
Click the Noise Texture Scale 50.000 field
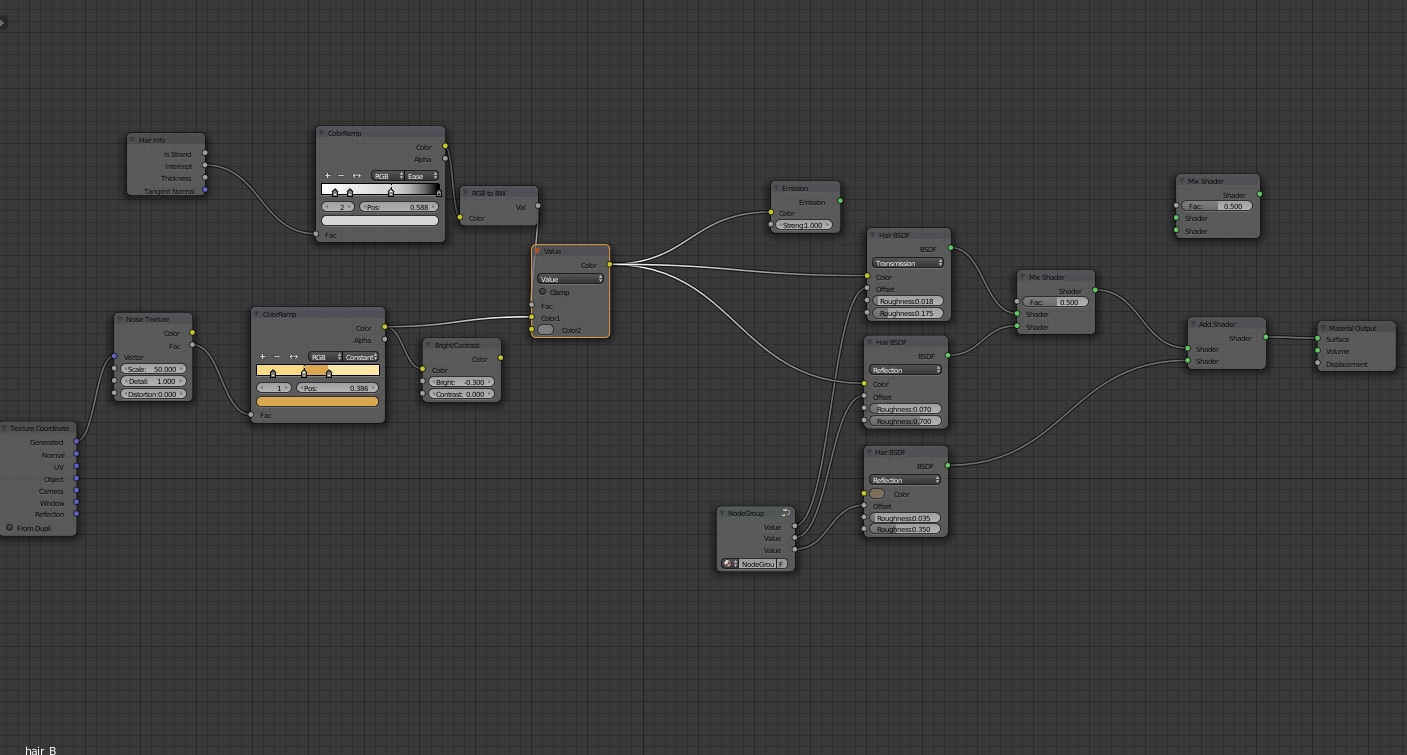(153, 369)
